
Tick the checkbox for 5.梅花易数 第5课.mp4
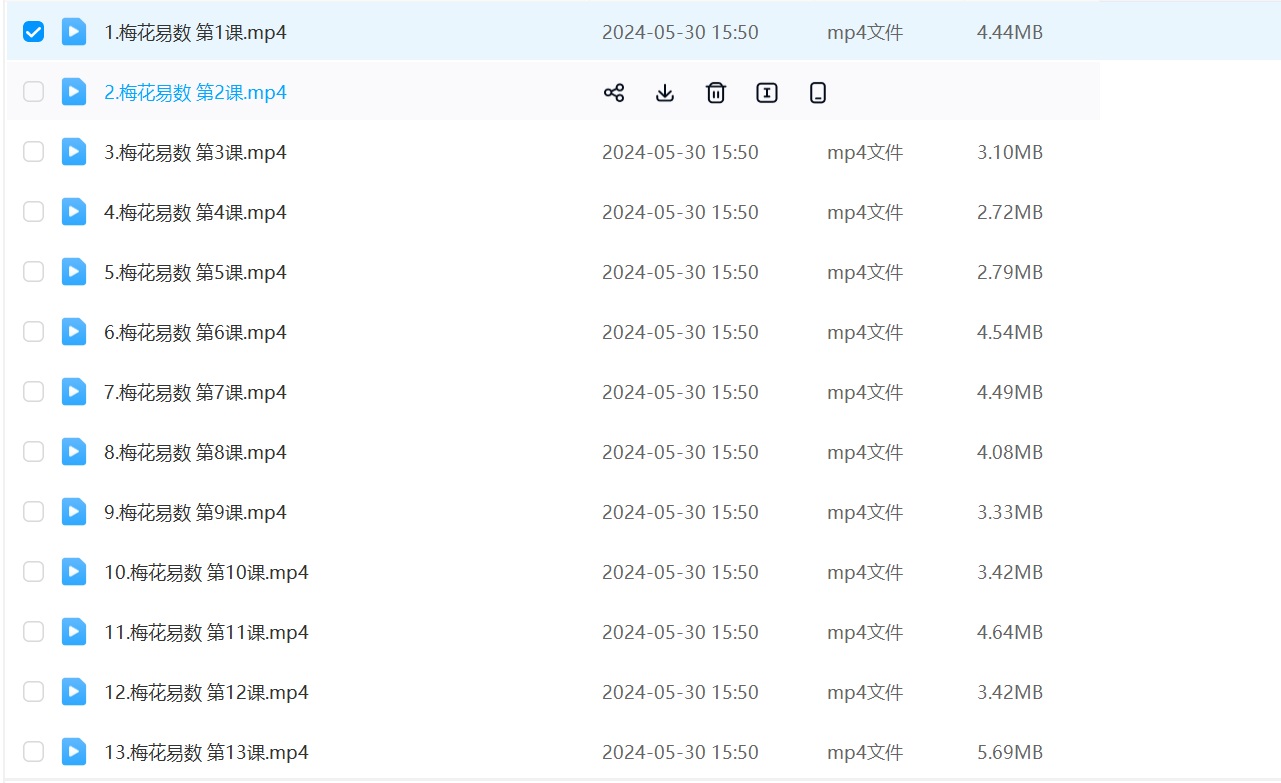(x=34, y=272)
